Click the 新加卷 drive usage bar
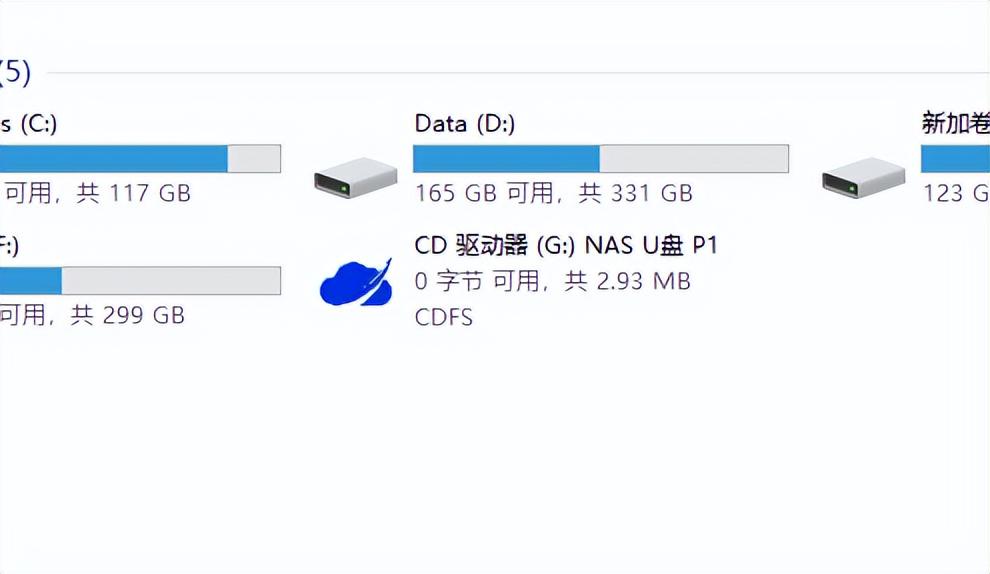This screenshot has width=990, height=574. click(x=955, y=159)
